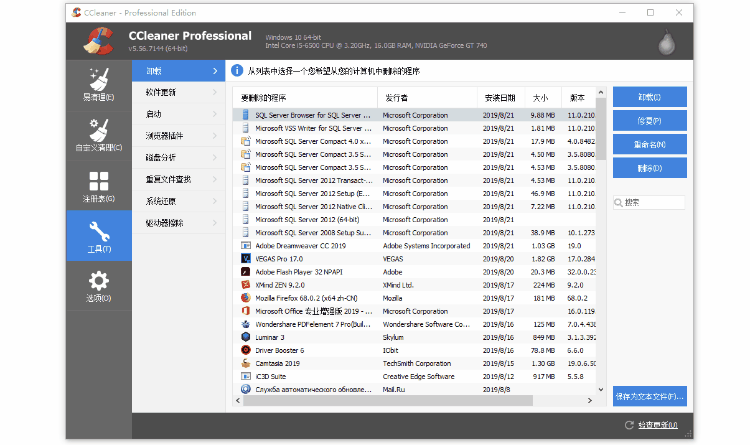Select Microsoft VSS Writer for SQL Server row
Viewport: 750px width, 445px height.
click(414, 128)
